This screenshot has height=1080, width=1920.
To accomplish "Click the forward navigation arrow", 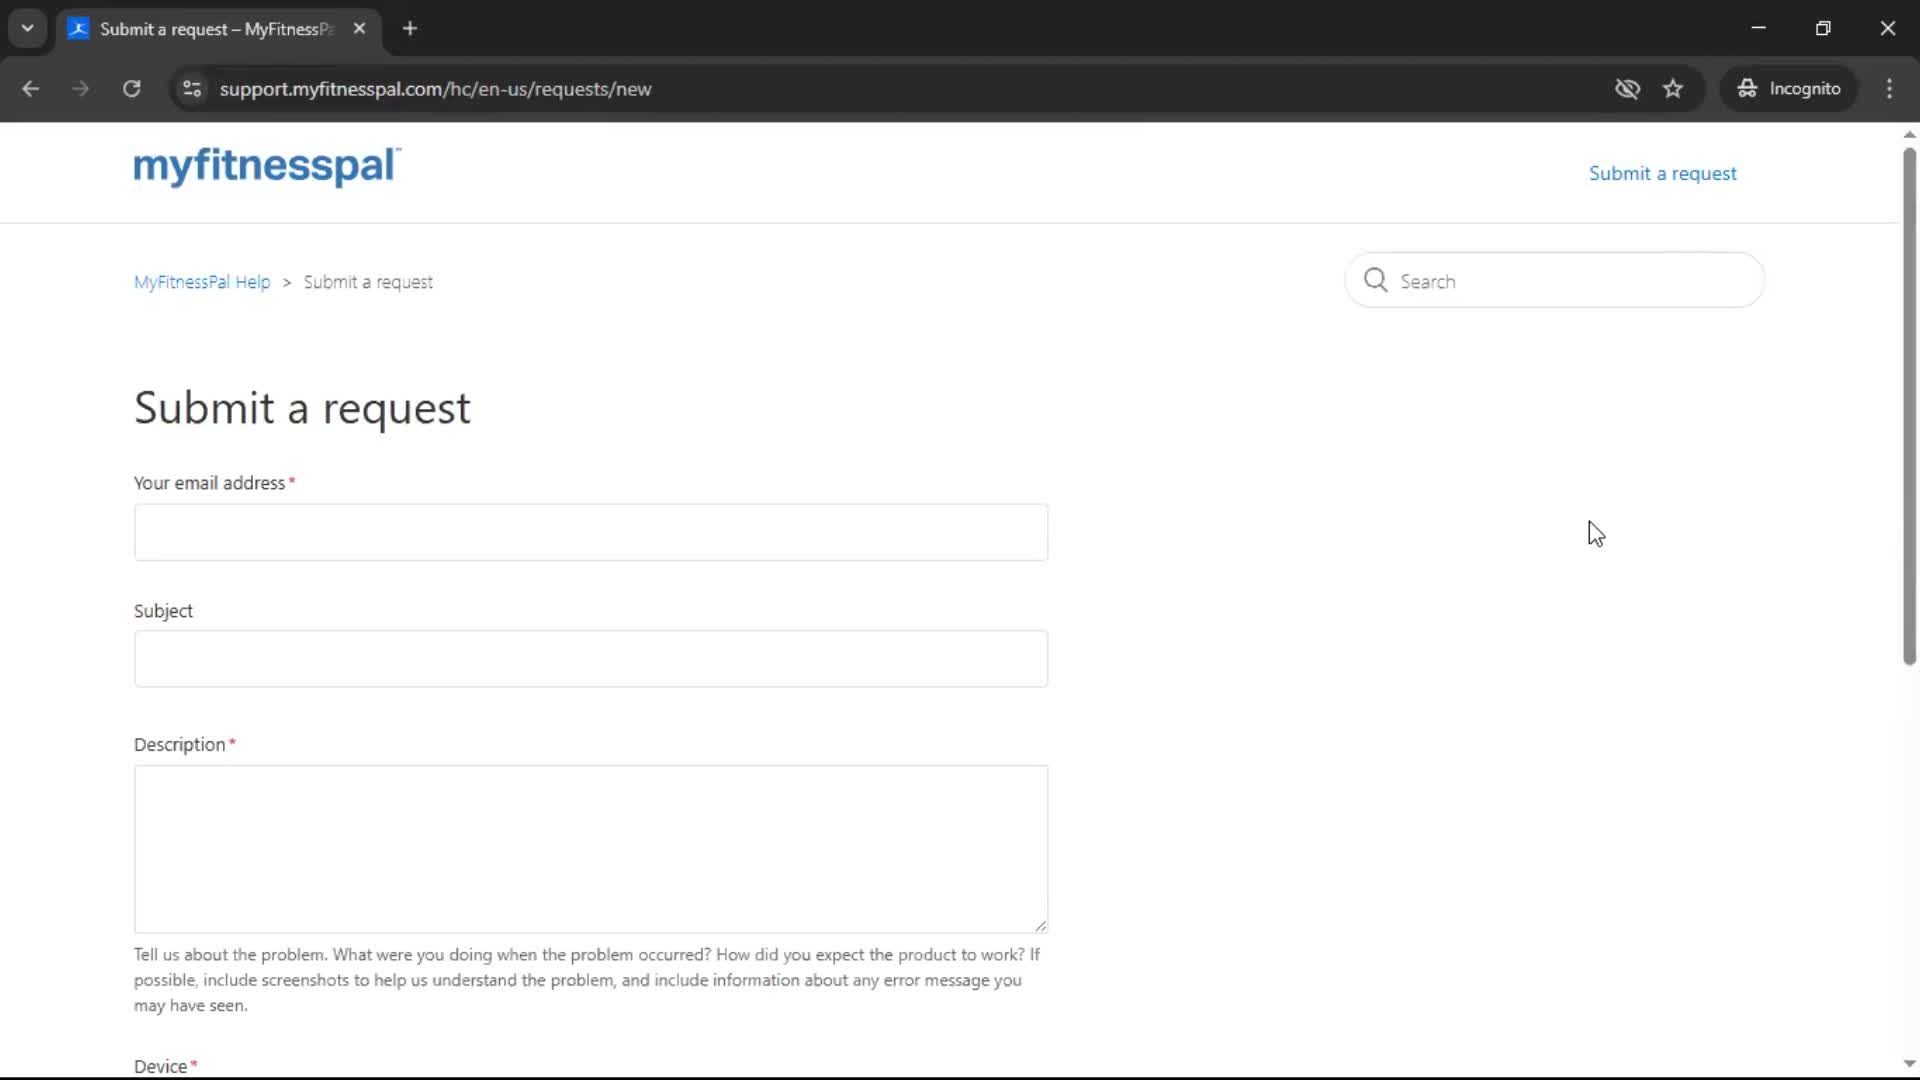I will [x=80, y=89].
